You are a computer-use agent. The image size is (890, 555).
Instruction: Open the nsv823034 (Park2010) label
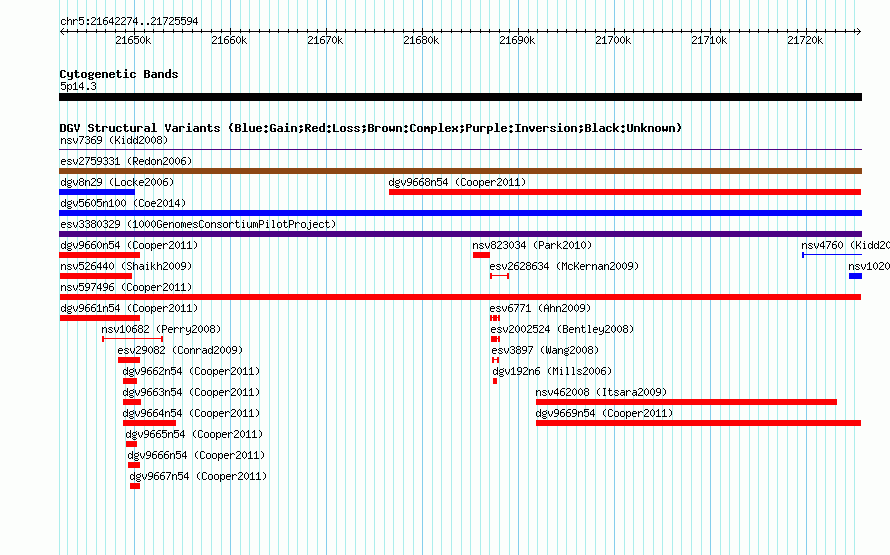point(532,245)
